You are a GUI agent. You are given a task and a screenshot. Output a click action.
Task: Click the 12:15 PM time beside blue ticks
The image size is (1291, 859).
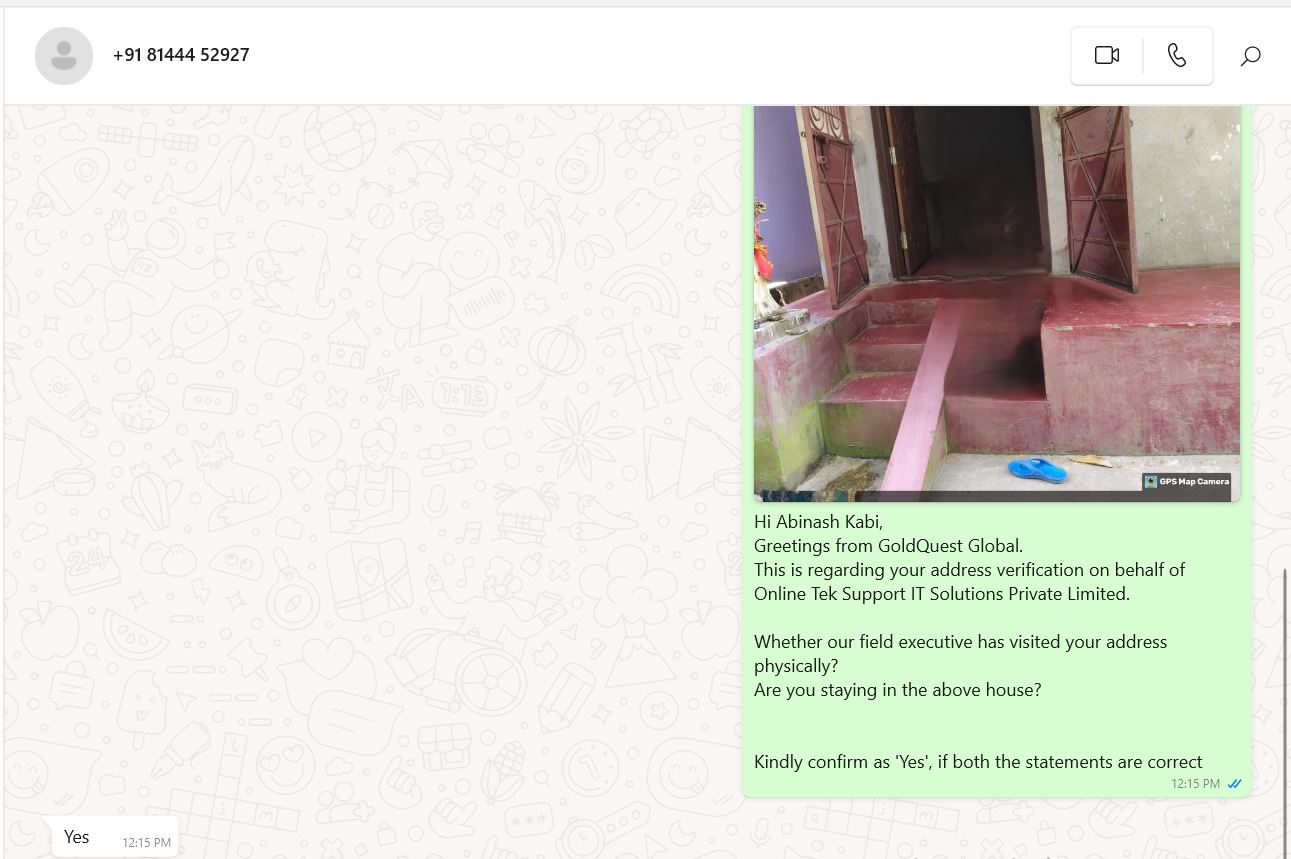click(1195, 784)
